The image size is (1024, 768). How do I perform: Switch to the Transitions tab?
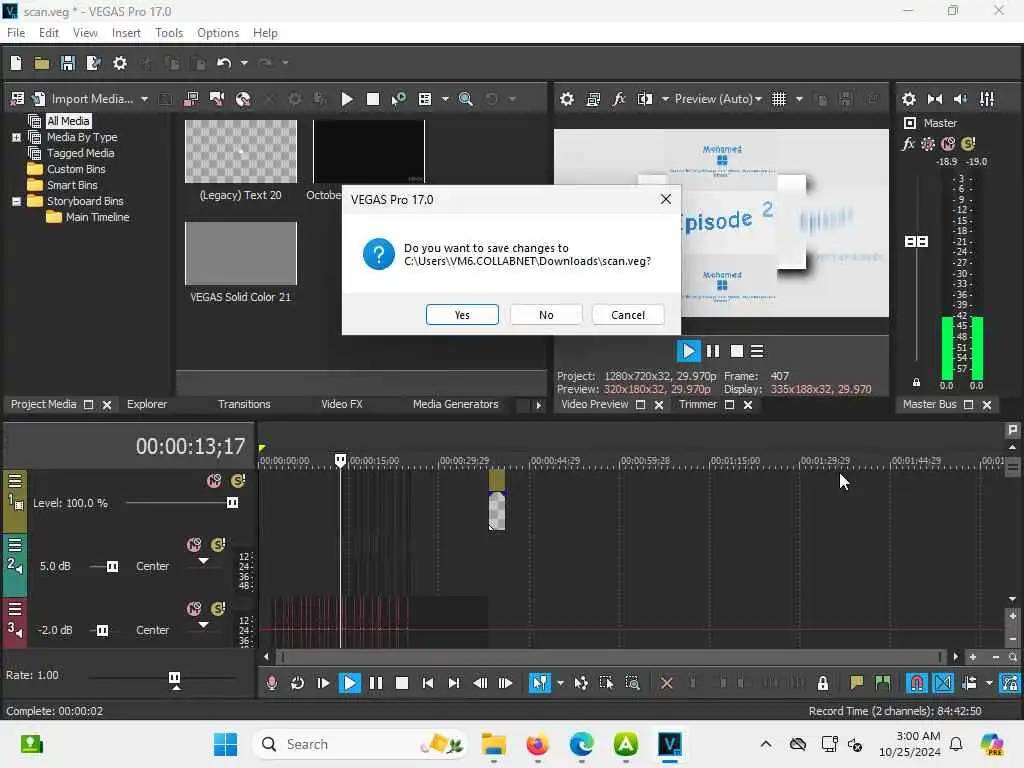coord(244,404)
